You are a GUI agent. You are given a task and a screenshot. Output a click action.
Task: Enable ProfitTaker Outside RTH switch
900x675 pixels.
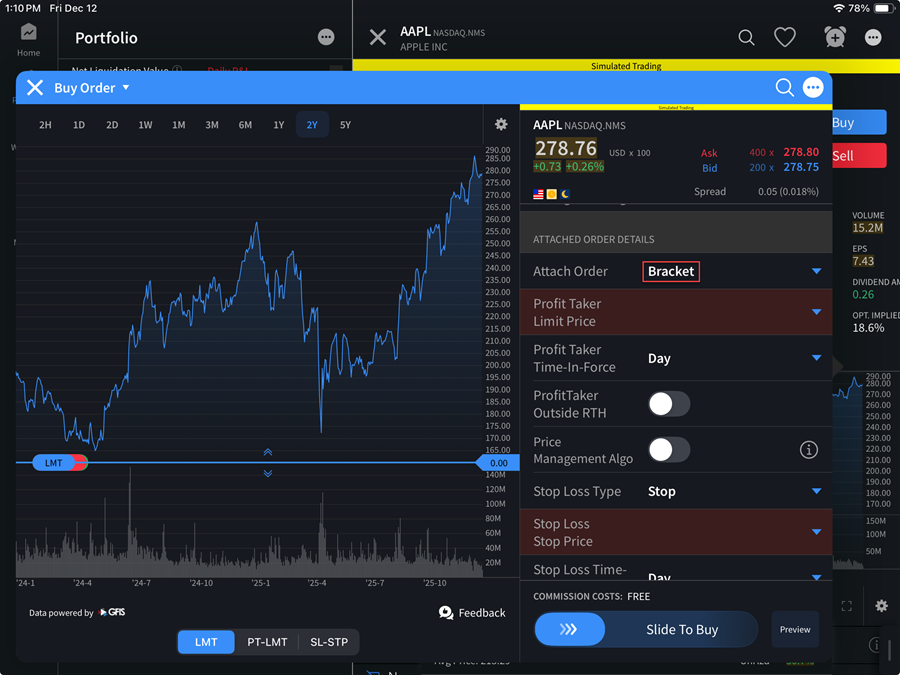pos(668,404)
